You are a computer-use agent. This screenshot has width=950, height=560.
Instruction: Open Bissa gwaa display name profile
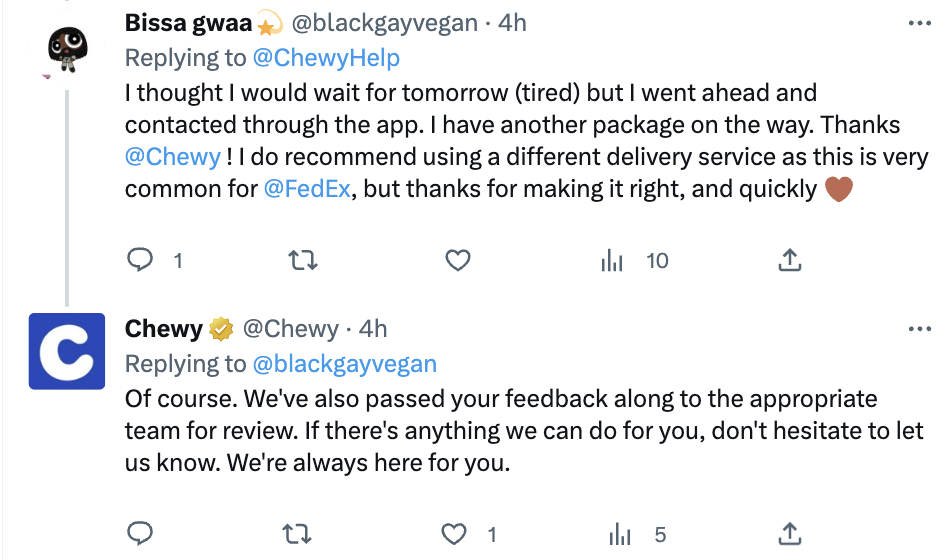[x=189, y=23]
